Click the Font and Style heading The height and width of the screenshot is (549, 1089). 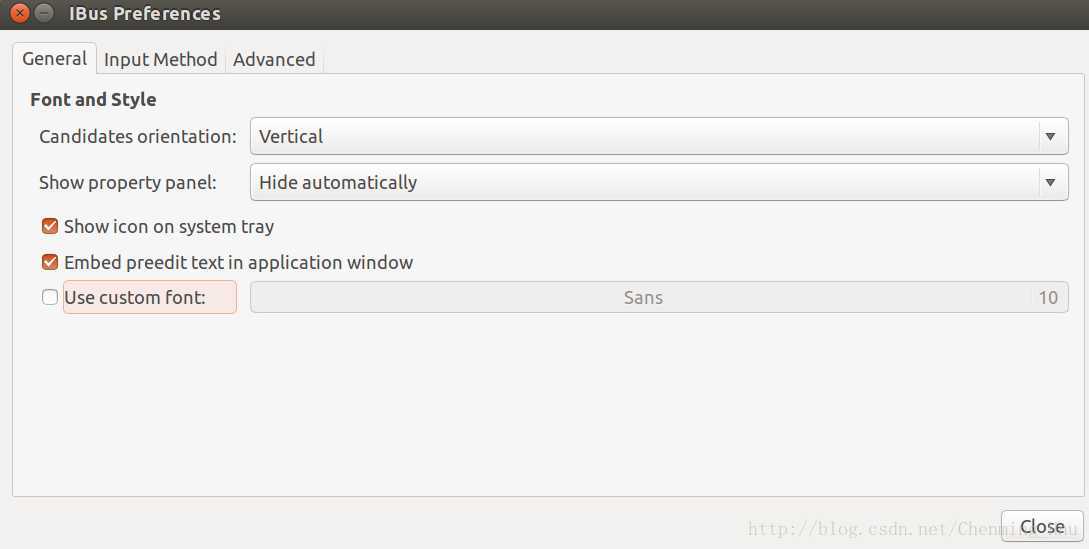point(93,99)
